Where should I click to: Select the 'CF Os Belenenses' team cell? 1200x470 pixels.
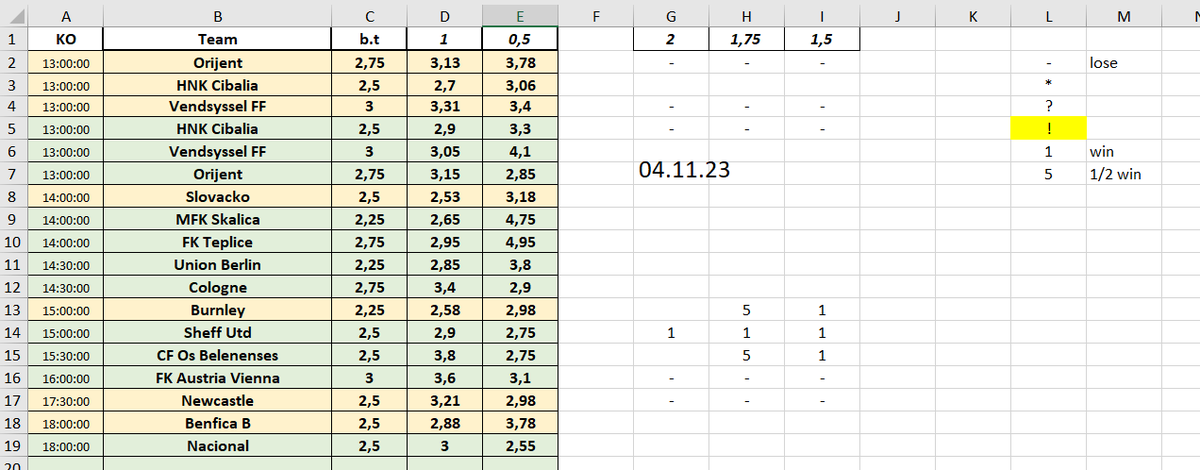click(x=217, y=355)
